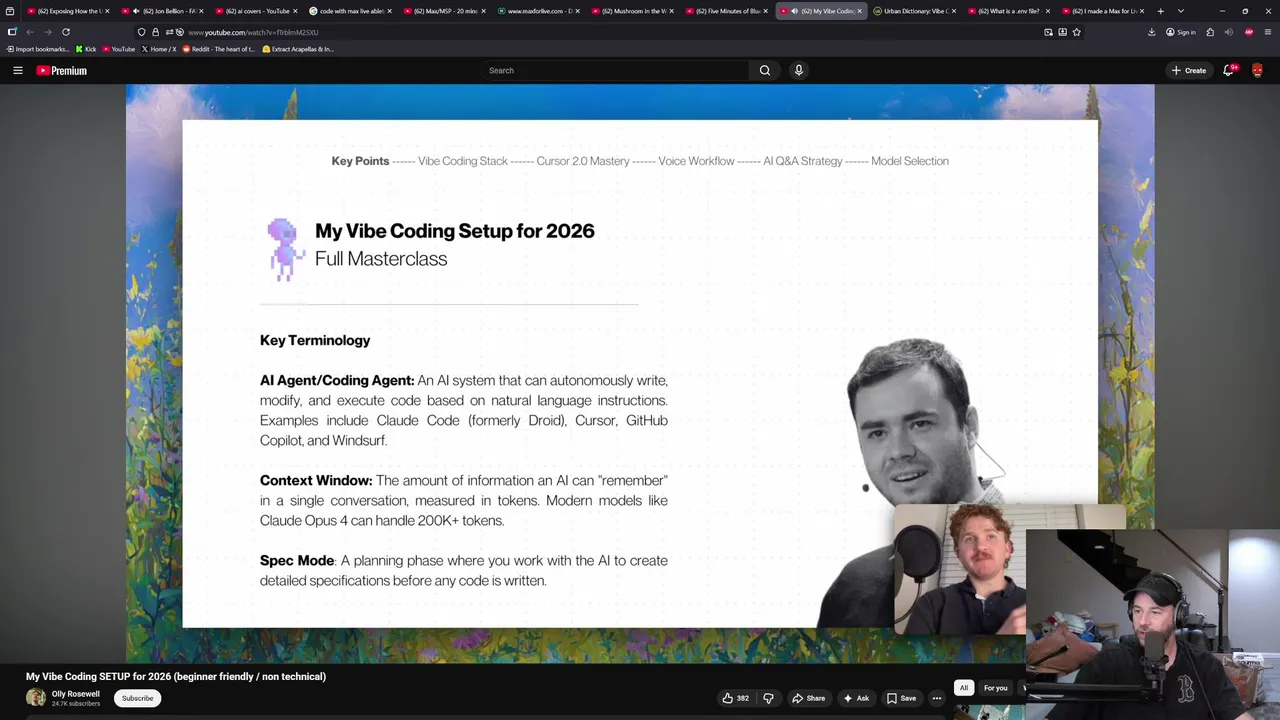This screenshot has height=720, width=1280.
Task: Click the save-to-pocket icon in address bar
Action: [x=1062, y=32]
